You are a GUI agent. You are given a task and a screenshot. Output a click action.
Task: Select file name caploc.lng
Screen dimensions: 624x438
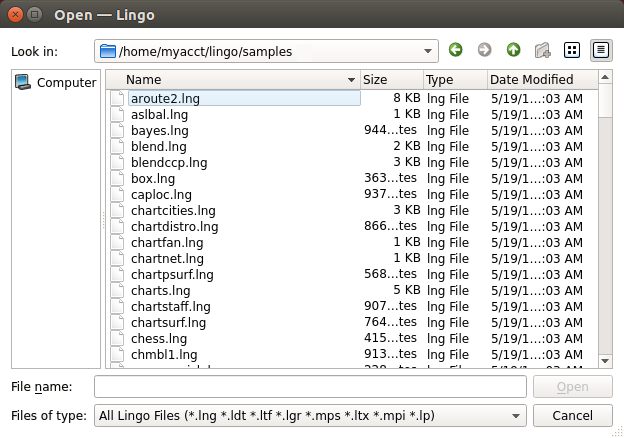click(x=162, y=195)
